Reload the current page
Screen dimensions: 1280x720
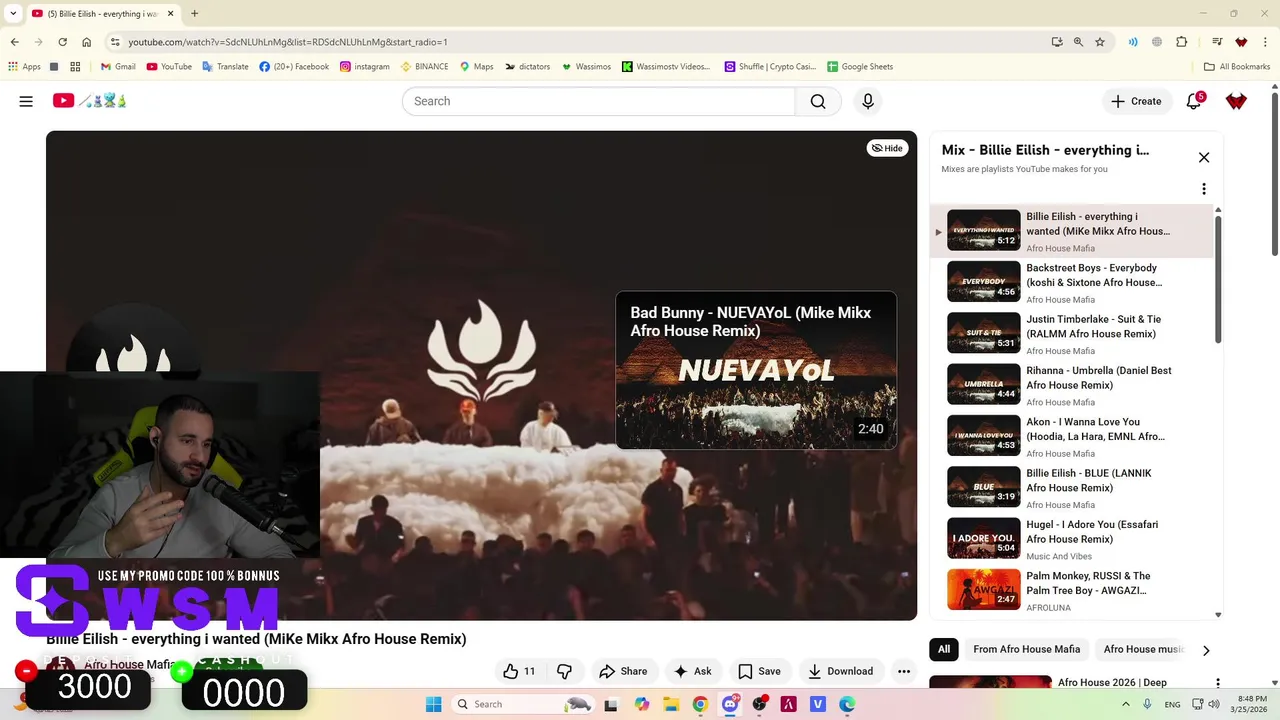pos(62,42)
